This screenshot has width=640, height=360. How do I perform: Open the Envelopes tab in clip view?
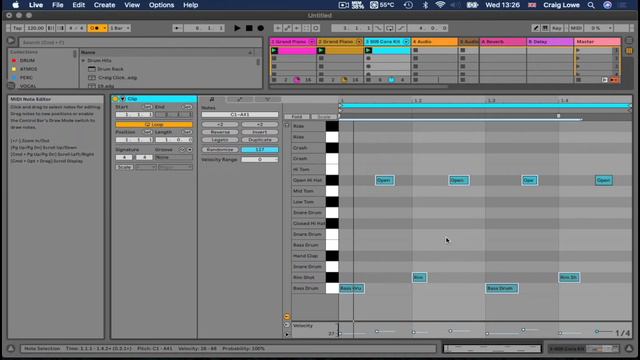pos(240,99)
